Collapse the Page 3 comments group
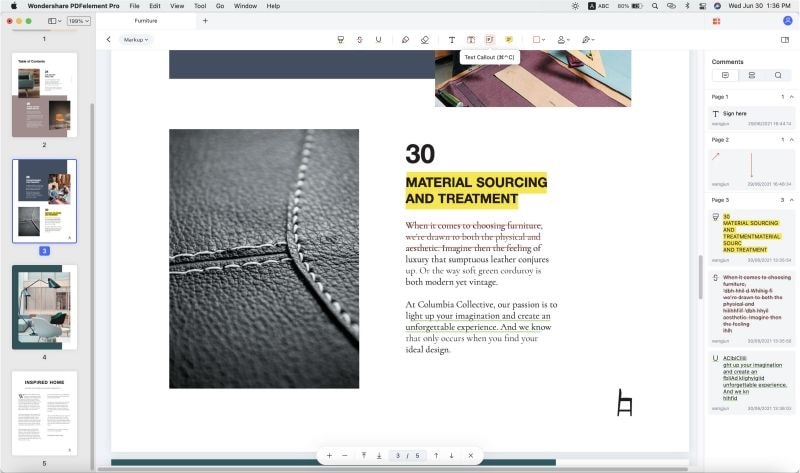The height and width of the screenshot is (473, 800). click(791, 200)
